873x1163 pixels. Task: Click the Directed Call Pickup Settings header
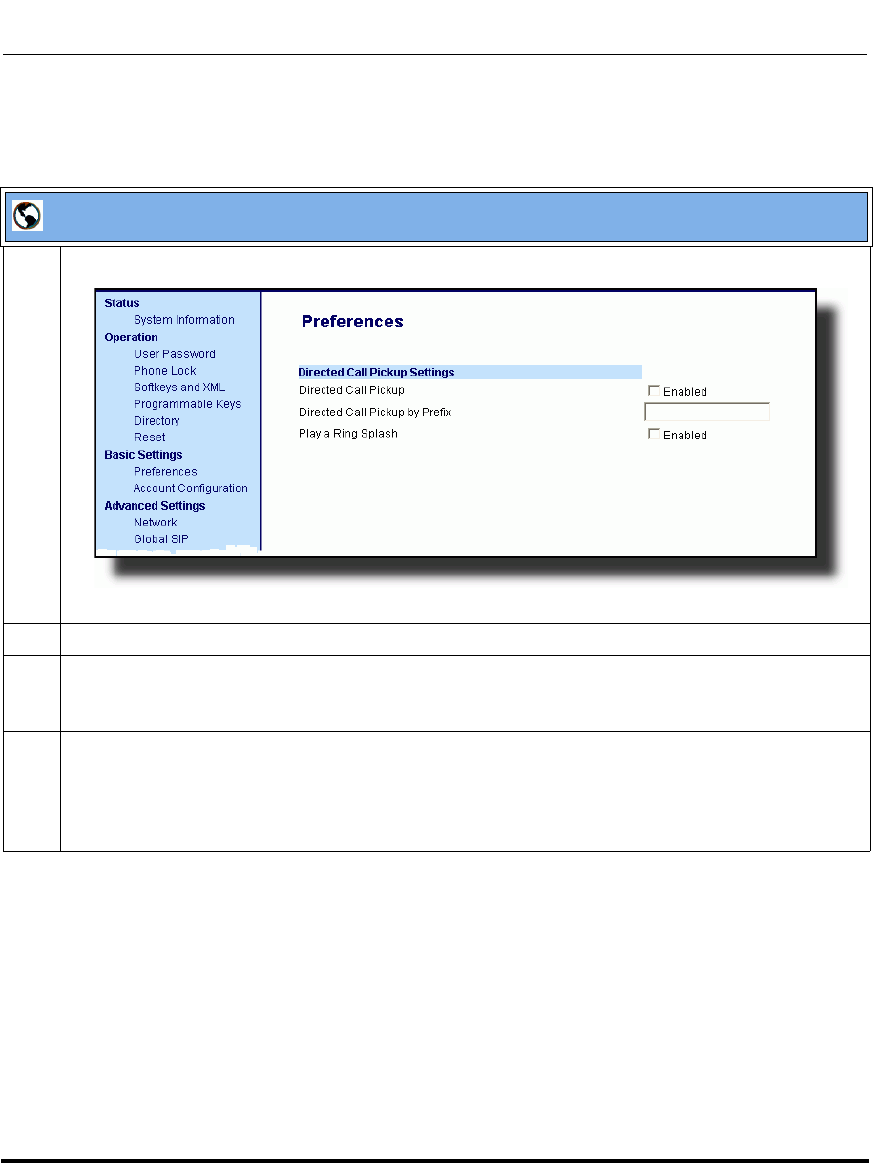tap(470, 372)
